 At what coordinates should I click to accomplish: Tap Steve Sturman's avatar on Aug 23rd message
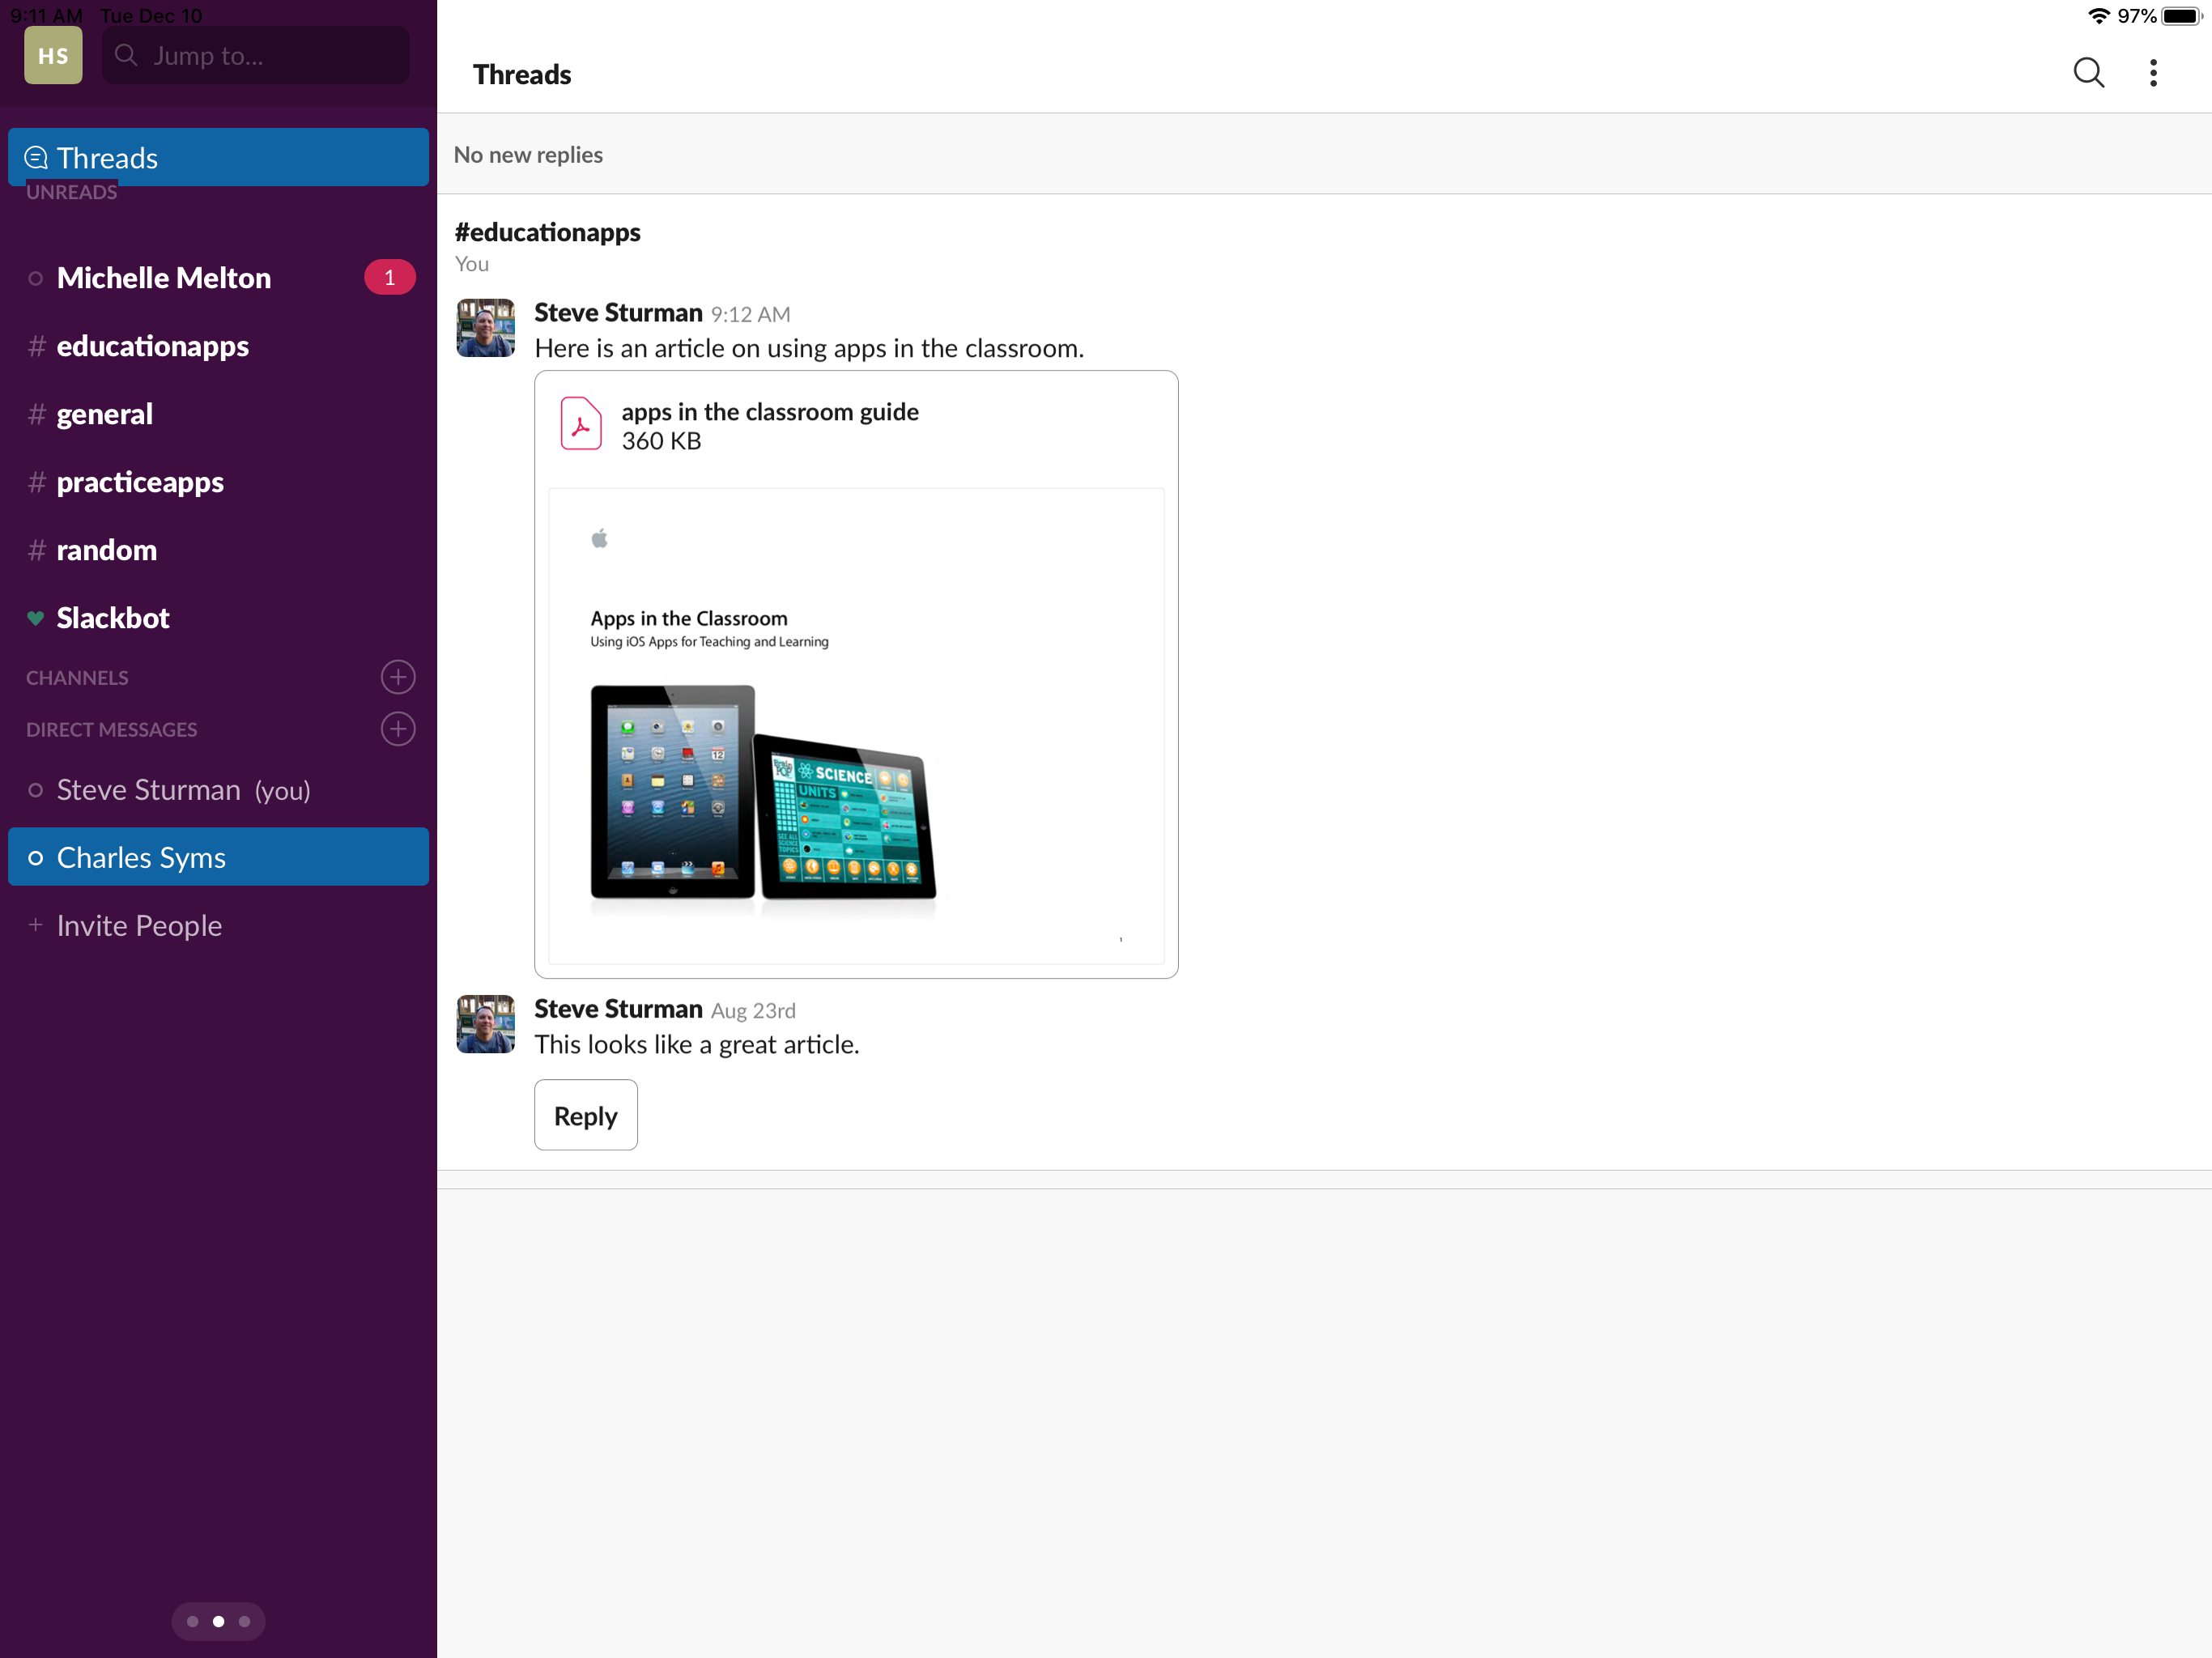point(486,1024)
